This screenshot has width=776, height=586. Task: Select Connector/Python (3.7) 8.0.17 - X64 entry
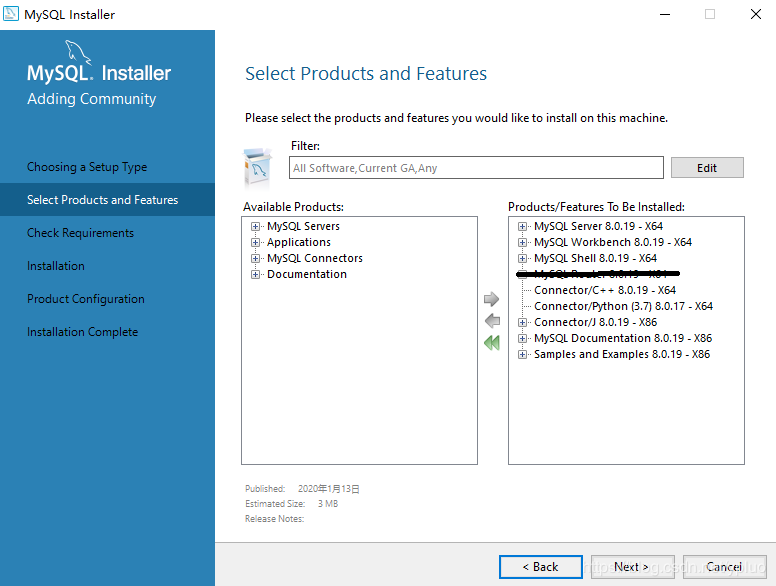click(x=624, y=306)
